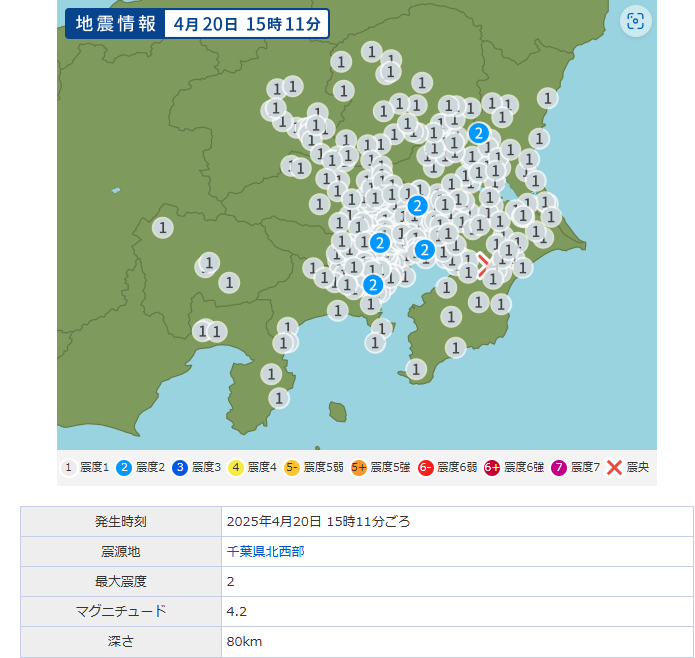This screenshot has width=695, height=658.
Task: Click the 発生時刻 table header cell
Action: (x=121, y=521)
